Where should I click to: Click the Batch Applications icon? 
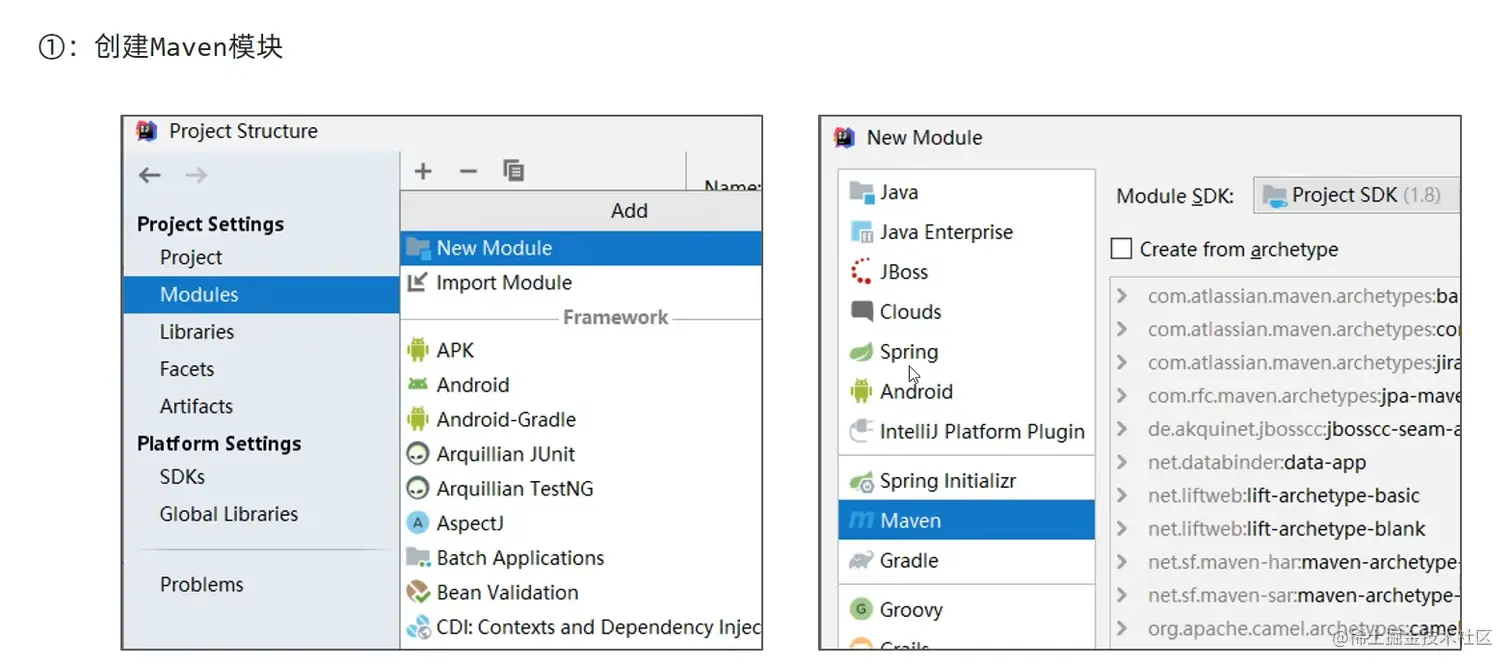point(418,558)
